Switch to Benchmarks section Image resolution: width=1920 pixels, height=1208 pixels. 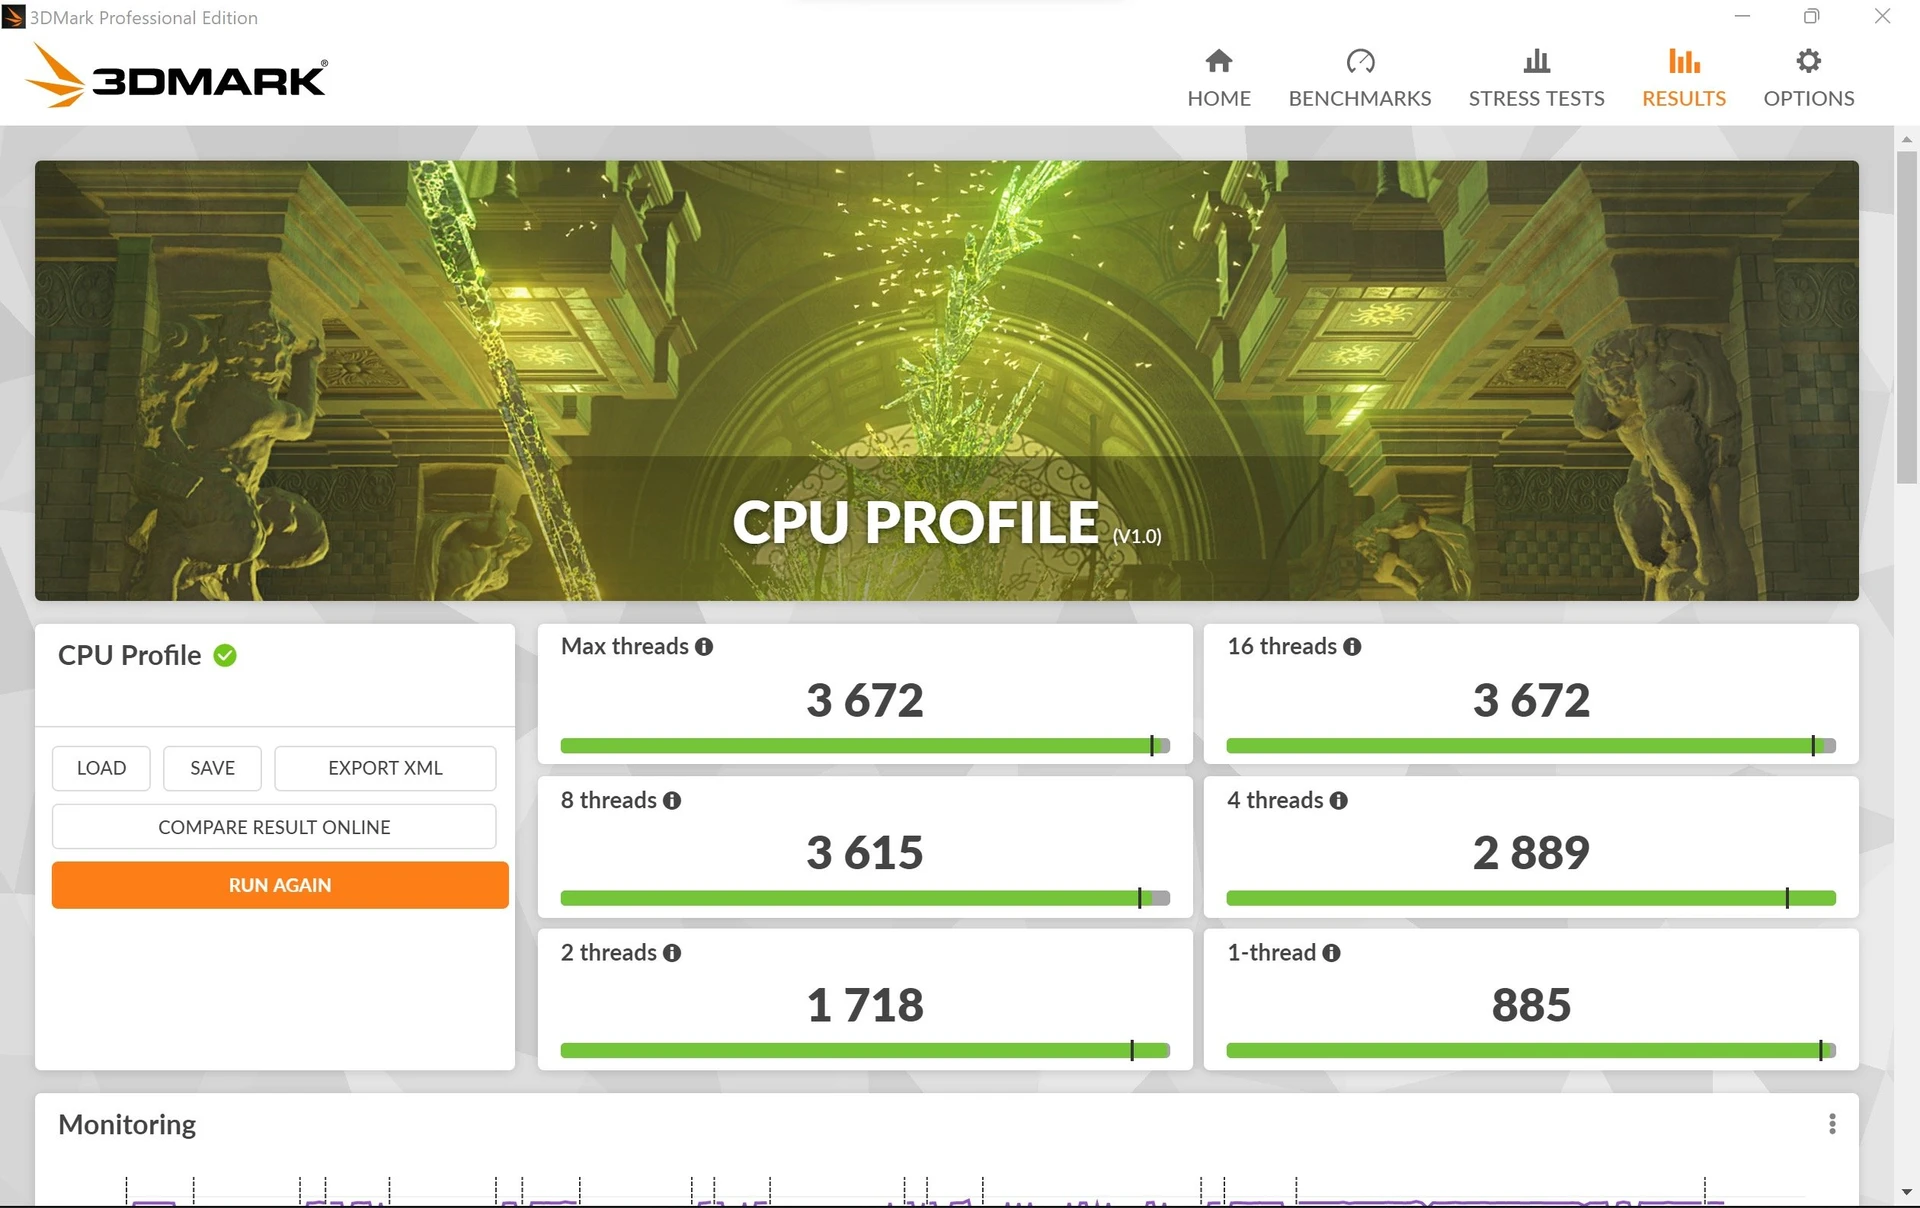pyautogui.click(x=1359, y=78)
